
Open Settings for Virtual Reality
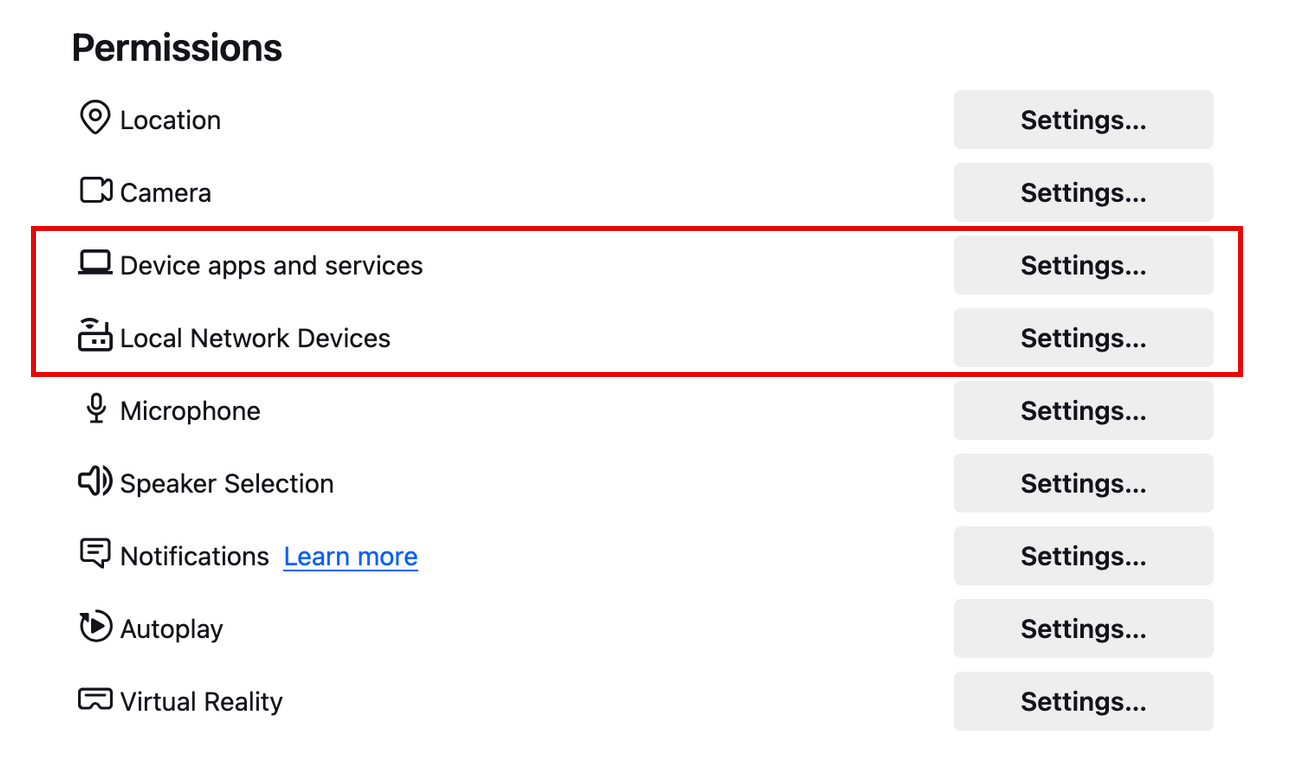(1083, 701)
